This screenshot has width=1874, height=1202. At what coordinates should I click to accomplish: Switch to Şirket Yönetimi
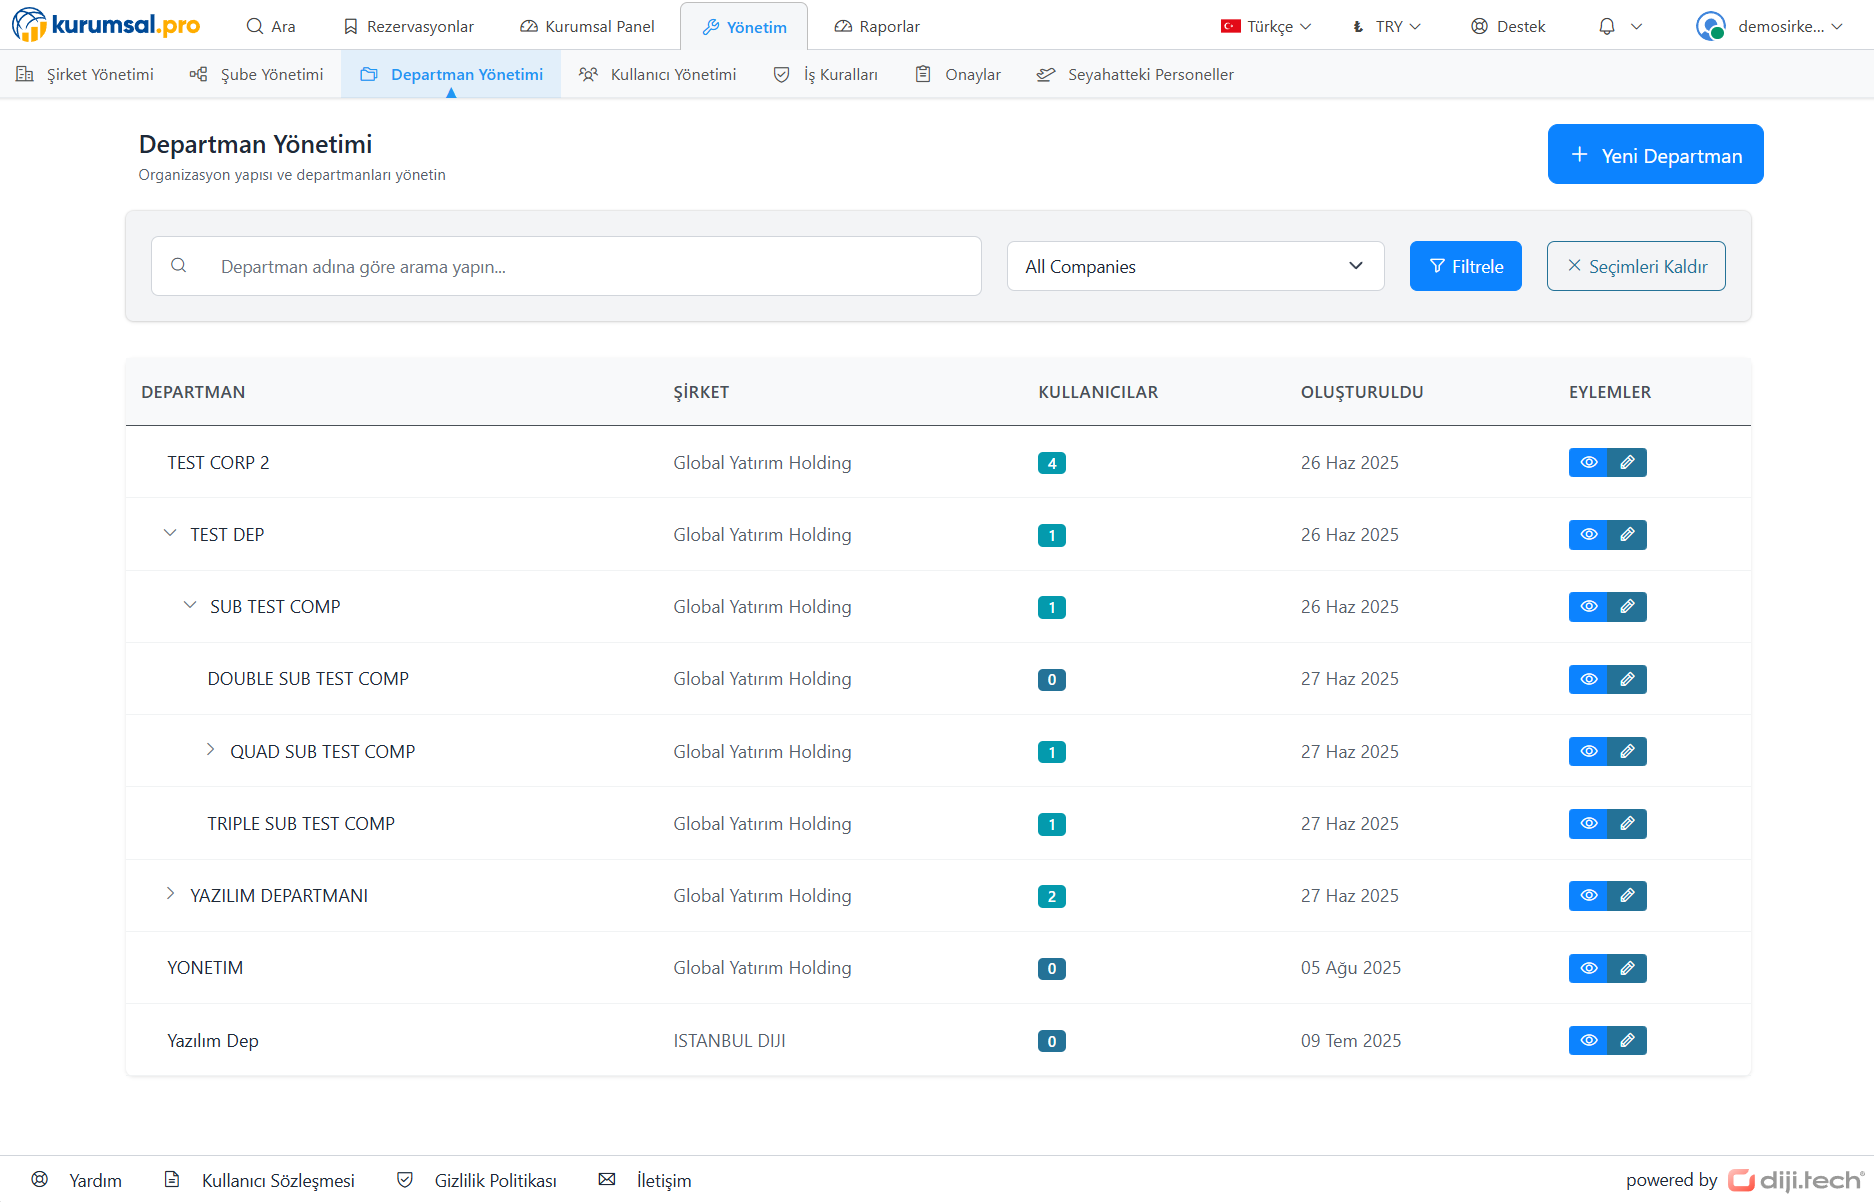pyautogui.click(x=85, y=74)
